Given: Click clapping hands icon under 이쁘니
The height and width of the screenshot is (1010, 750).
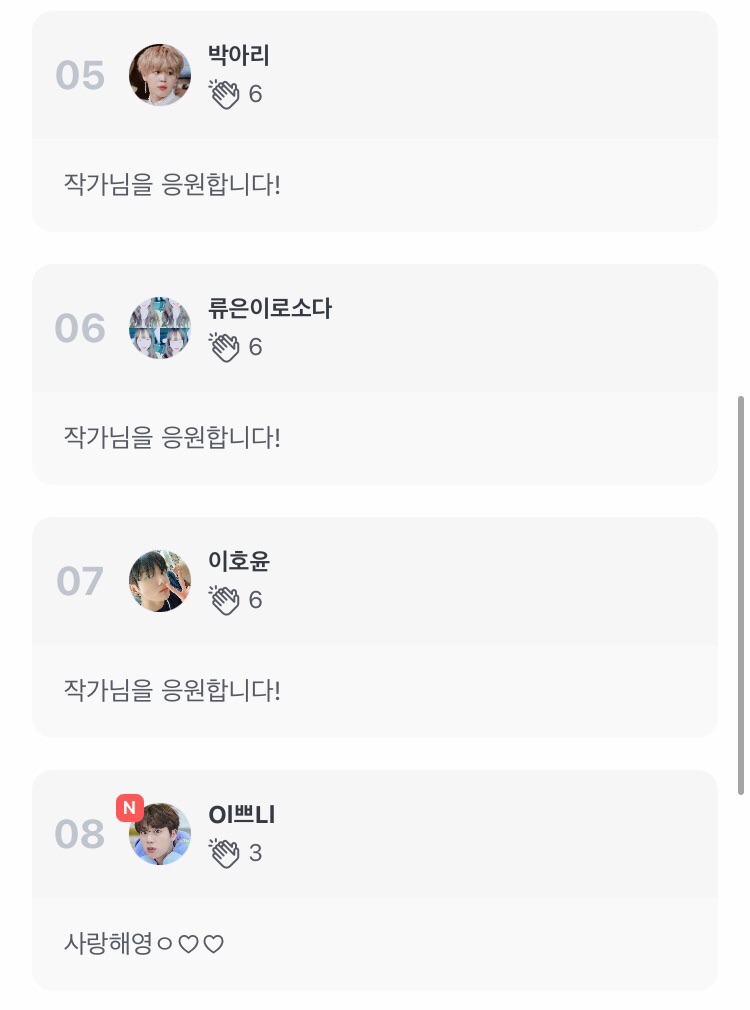Looking at the screenshot, I should pyautogui.click(x=225, y=853).
